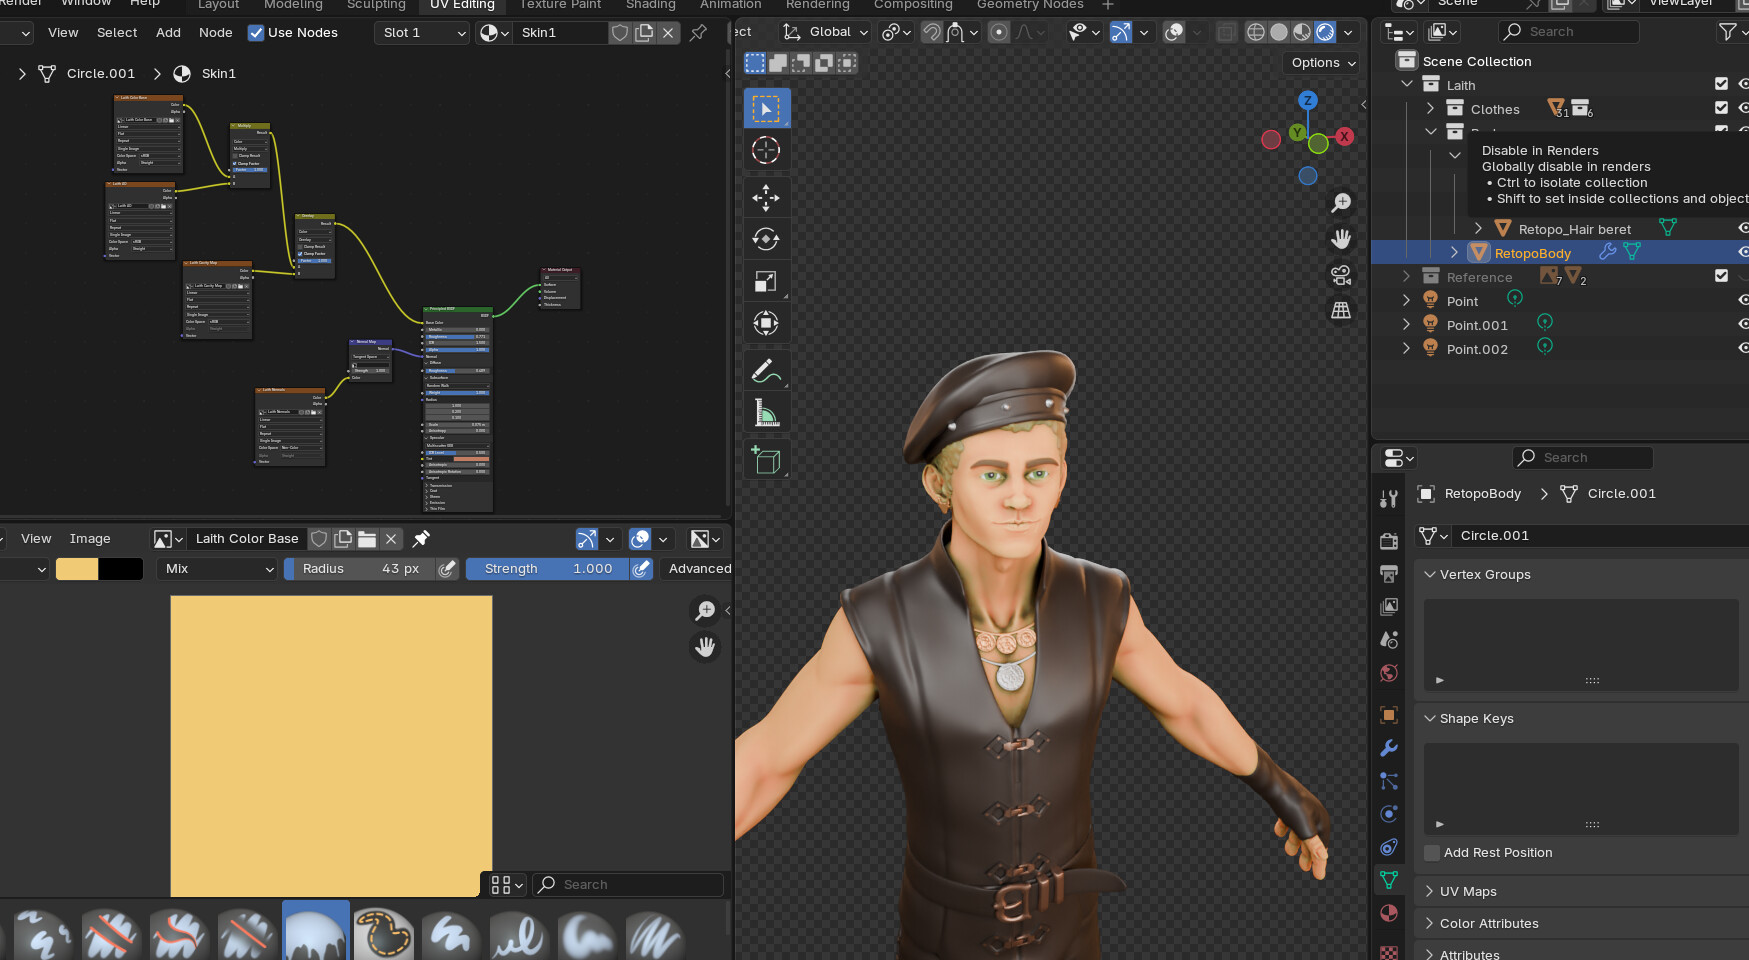Activate the Rotate tool
Image resolution: width=1749 pixels, height=960 pixels.
(x=766, y=239)
